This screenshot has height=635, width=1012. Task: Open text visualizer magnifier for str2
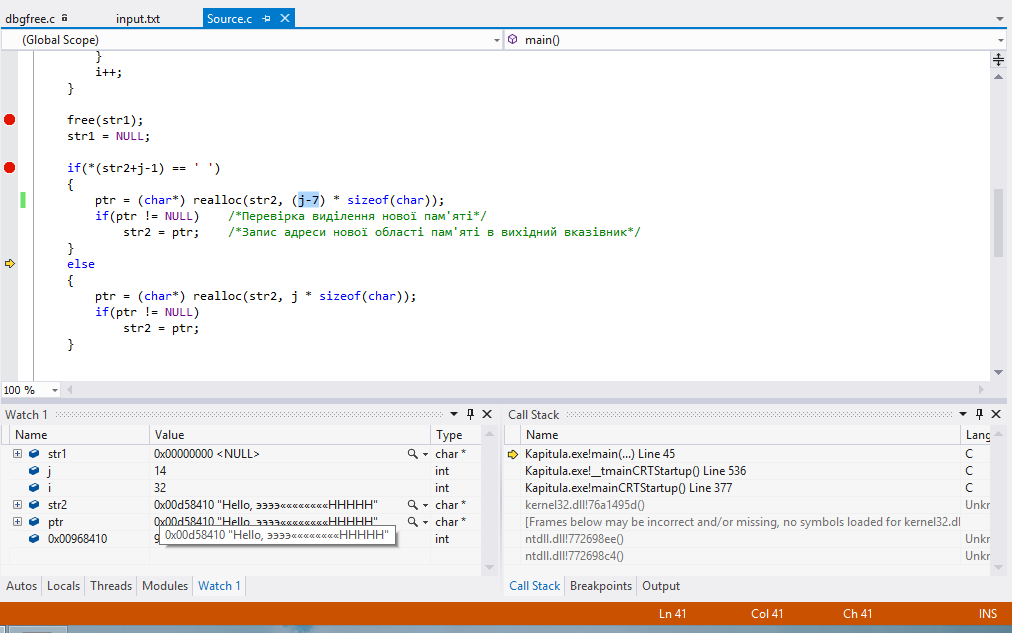[x=412, y=505]
